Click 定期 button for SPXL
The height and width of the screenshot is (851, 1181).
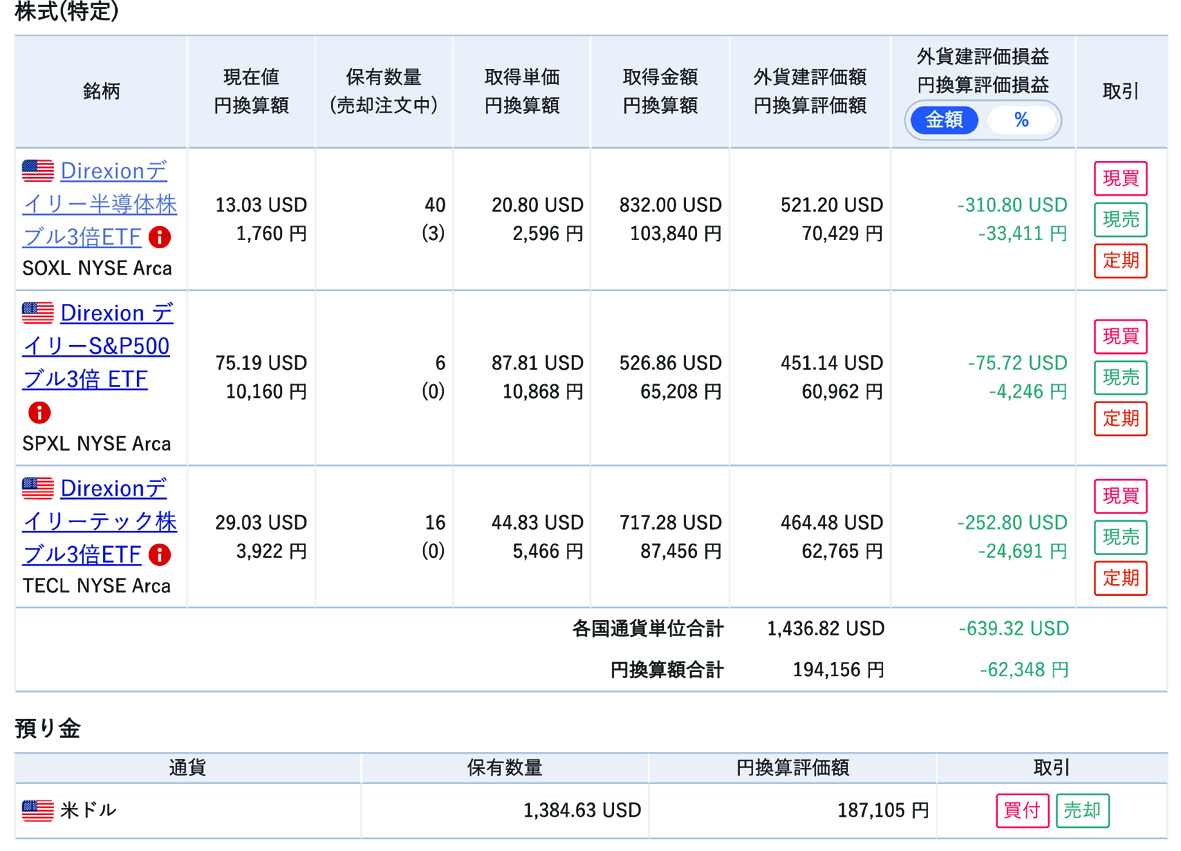point(1121,419)
